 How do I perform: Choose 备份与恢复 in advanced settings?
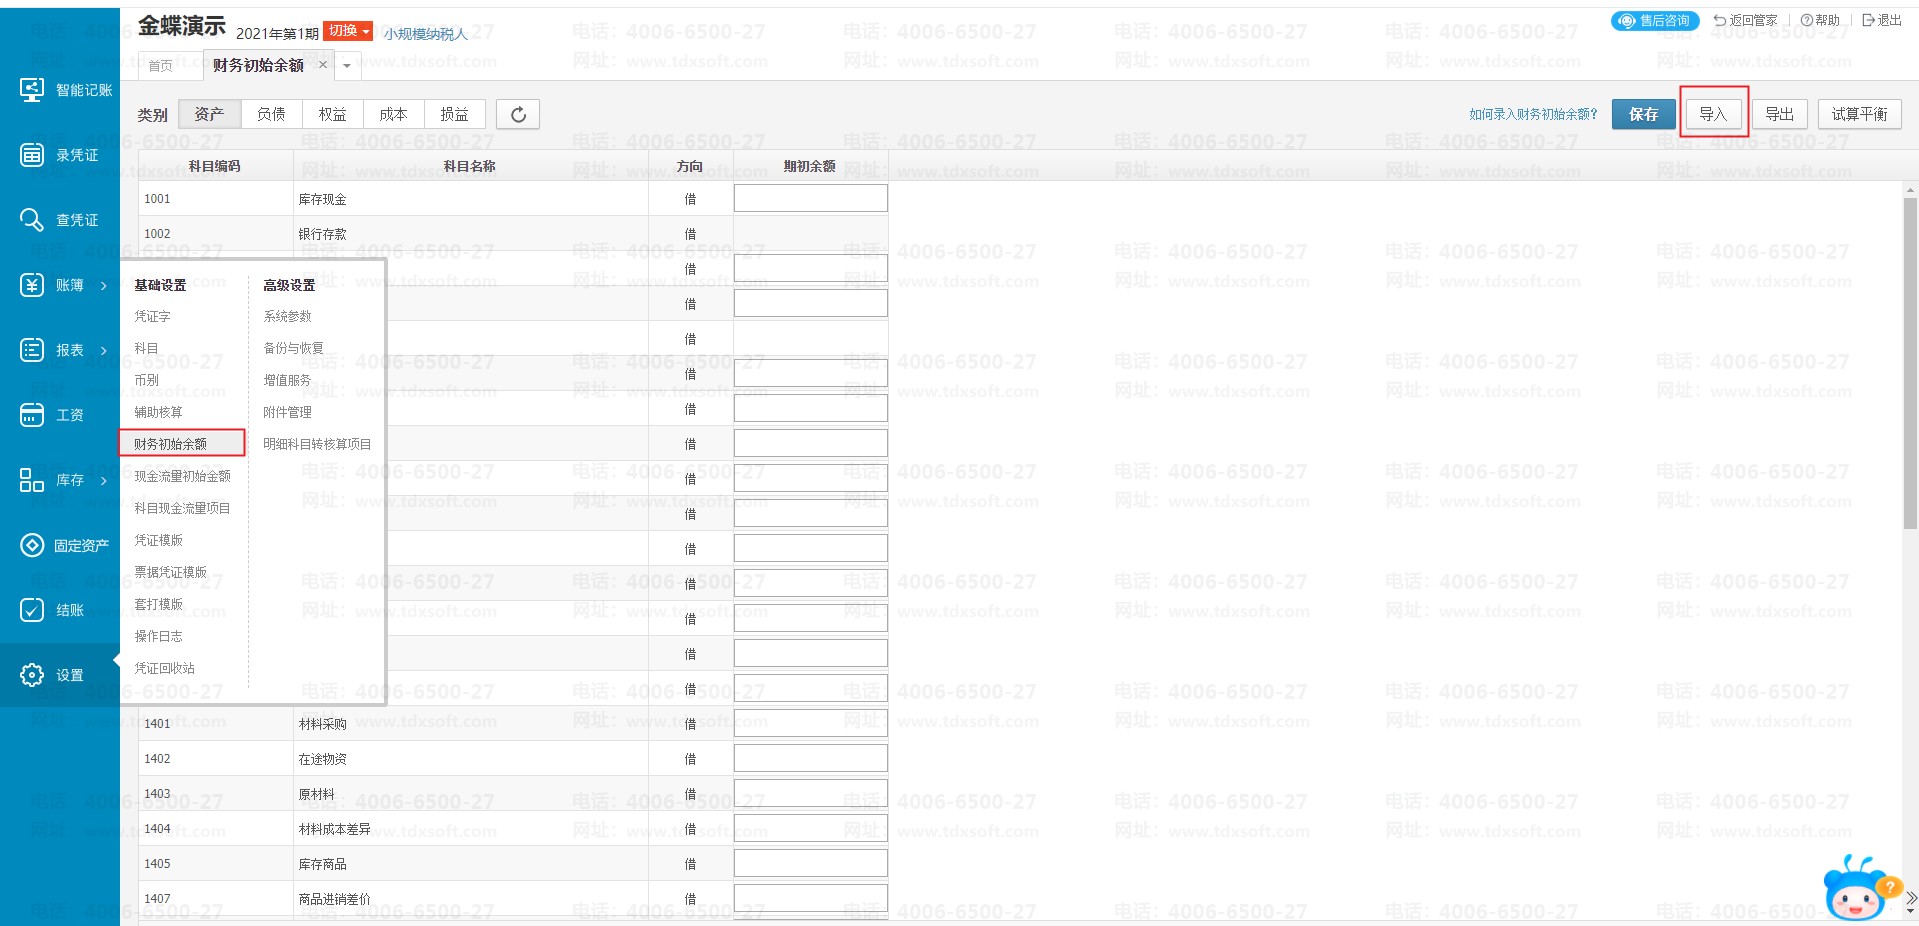coord(294,348)
